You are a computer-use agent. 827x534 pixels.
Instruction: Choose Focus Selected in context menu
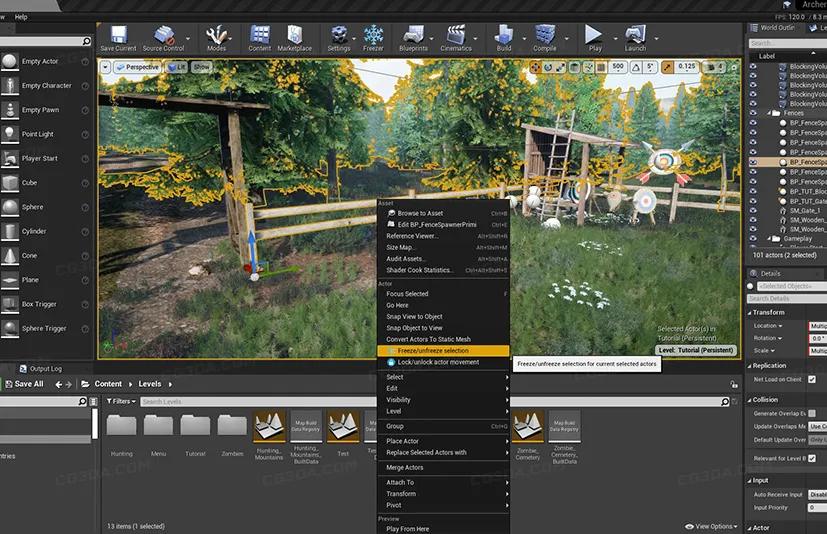(x=443, y=294)
